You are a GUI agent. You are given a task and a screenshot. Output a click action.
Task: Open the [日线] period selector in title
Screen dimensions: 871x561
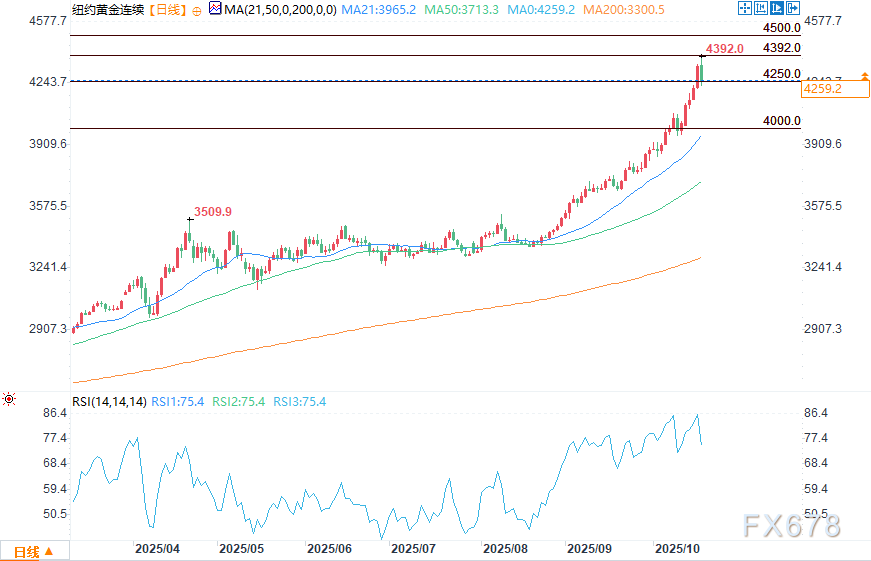pyautogui.click(x=167, y=10)
